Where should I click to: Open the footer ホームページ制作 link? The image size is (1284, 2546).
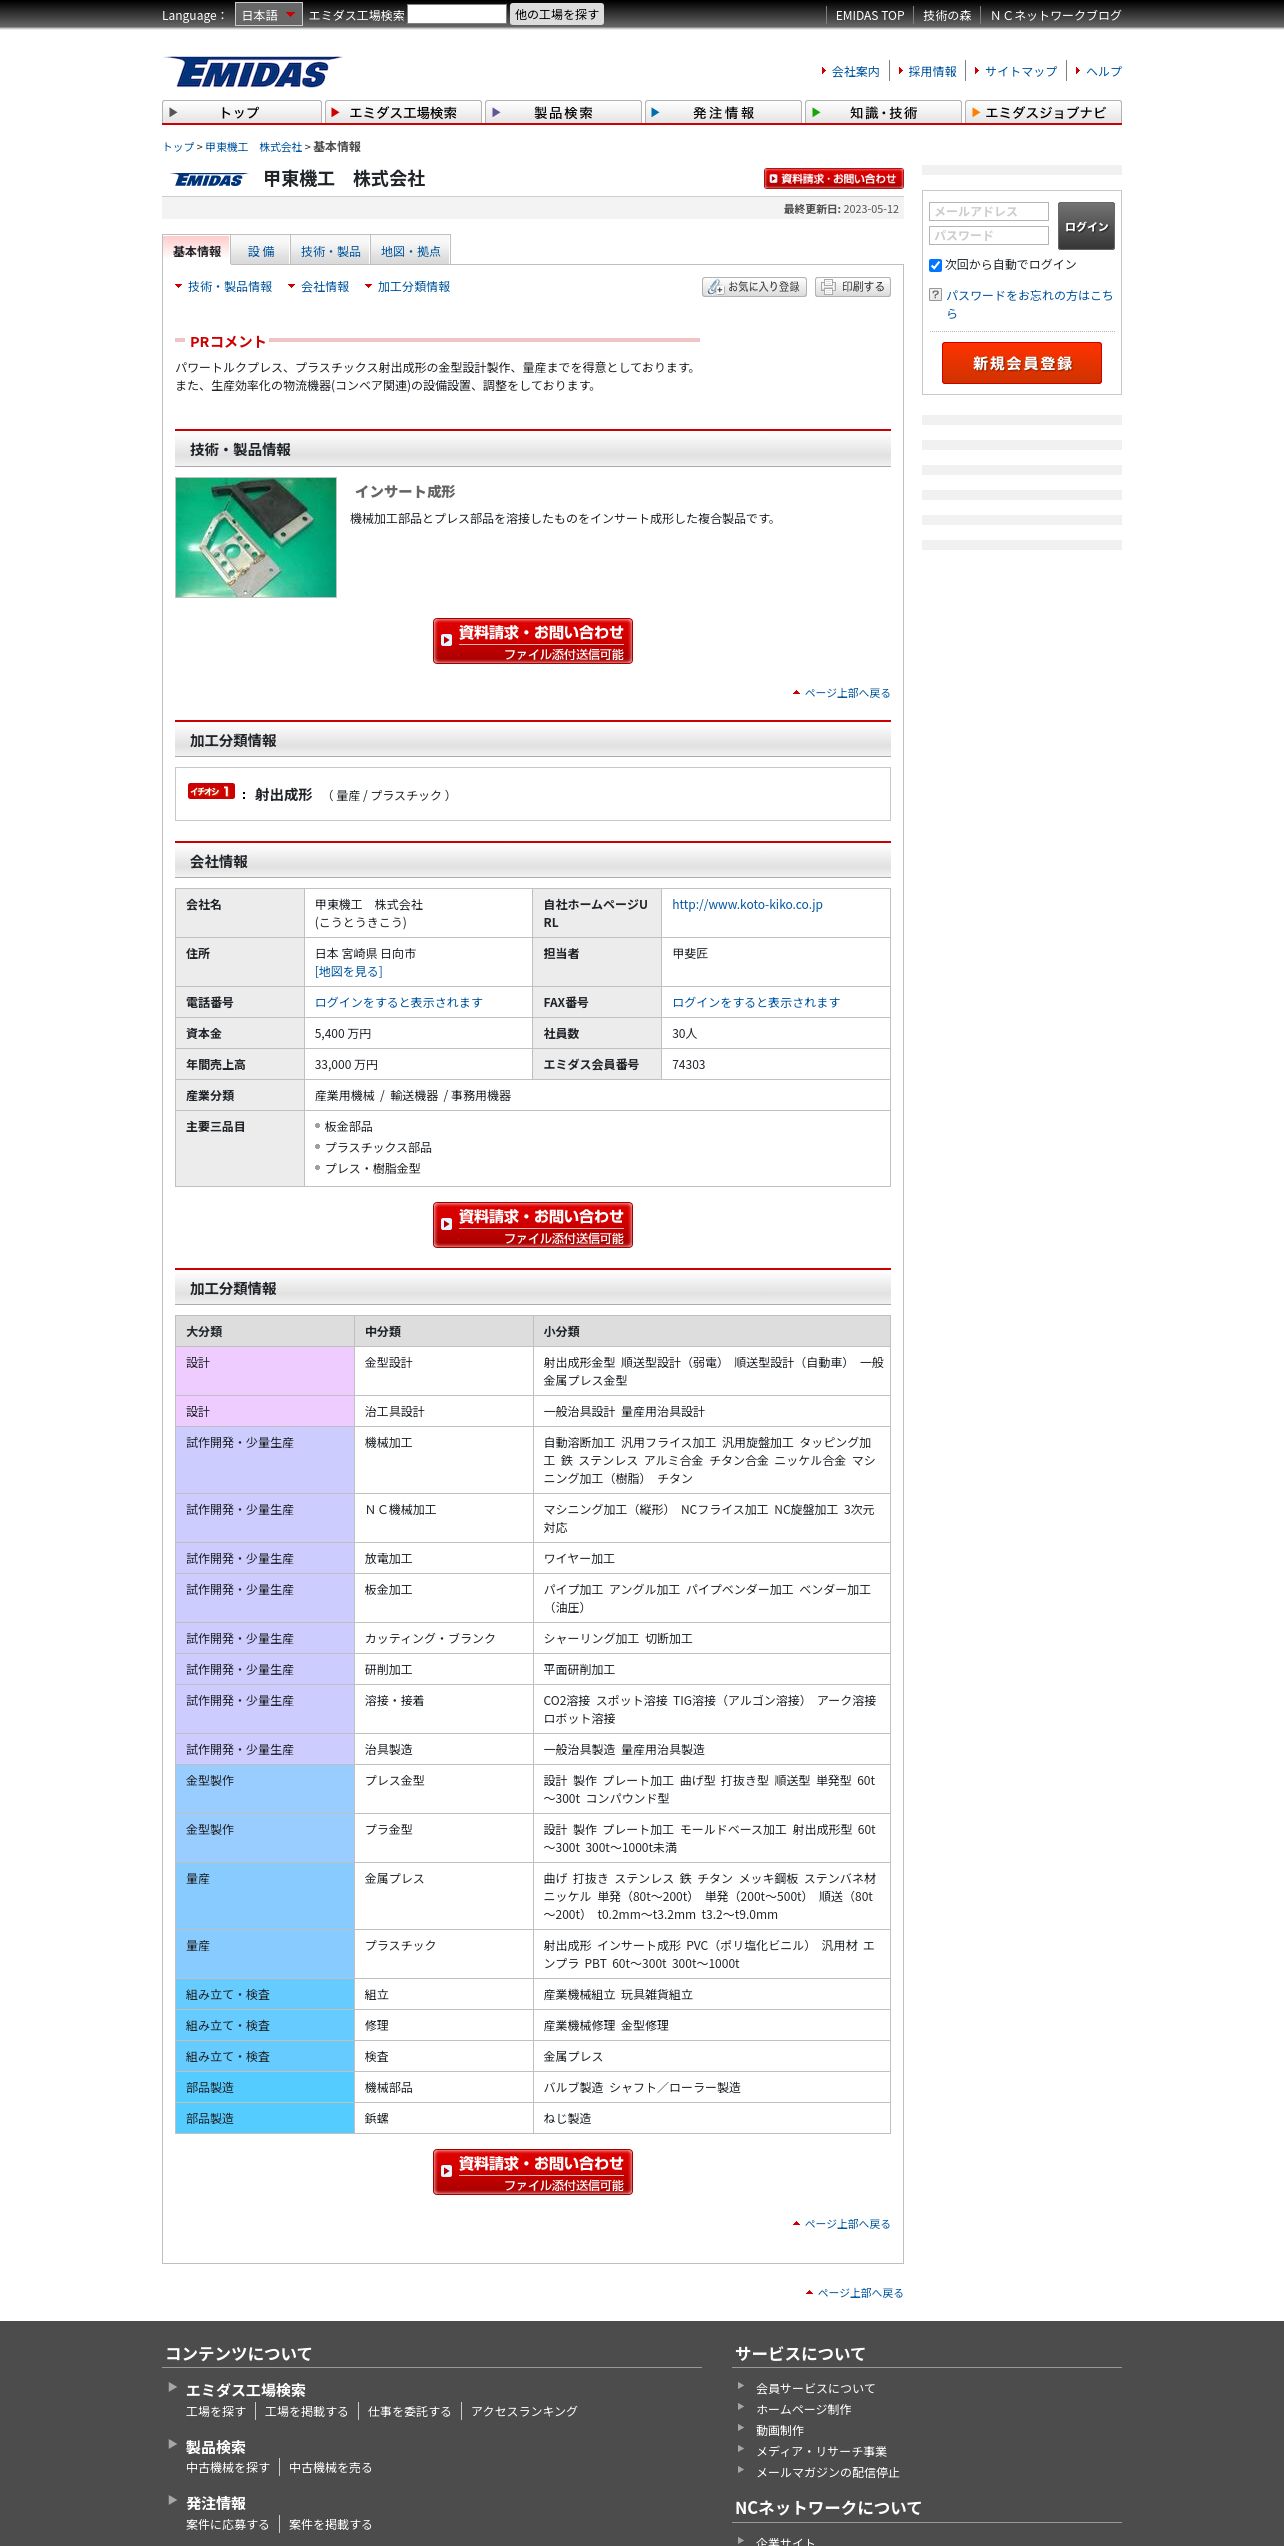803,2409
